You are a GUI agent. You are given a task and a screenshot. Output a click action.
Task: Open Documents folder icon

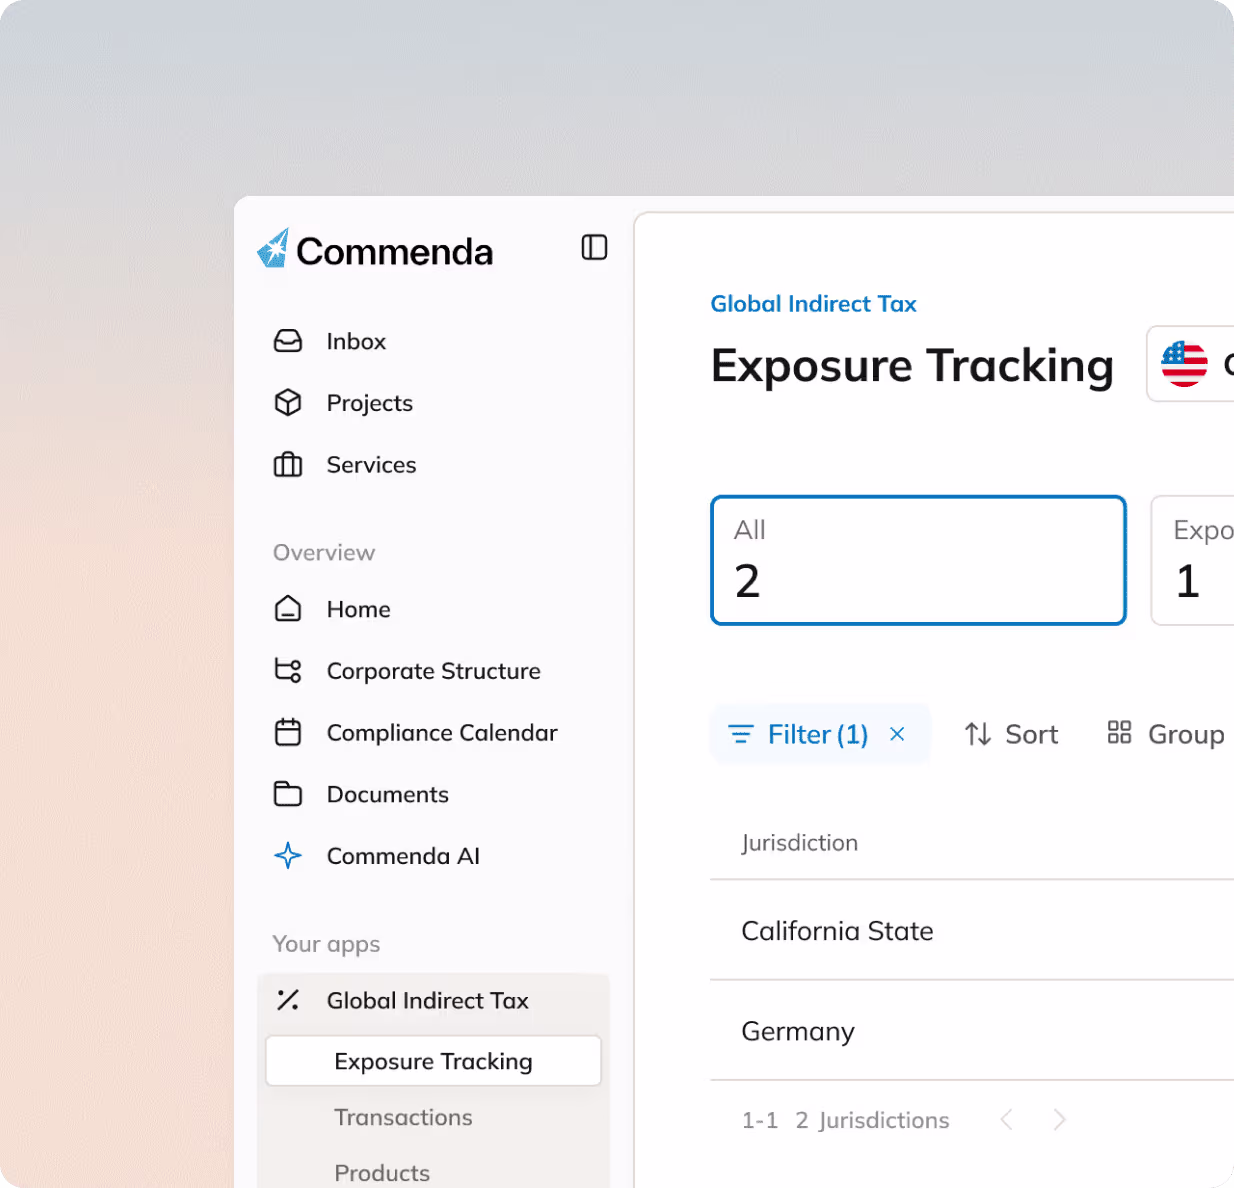point(288,795)
